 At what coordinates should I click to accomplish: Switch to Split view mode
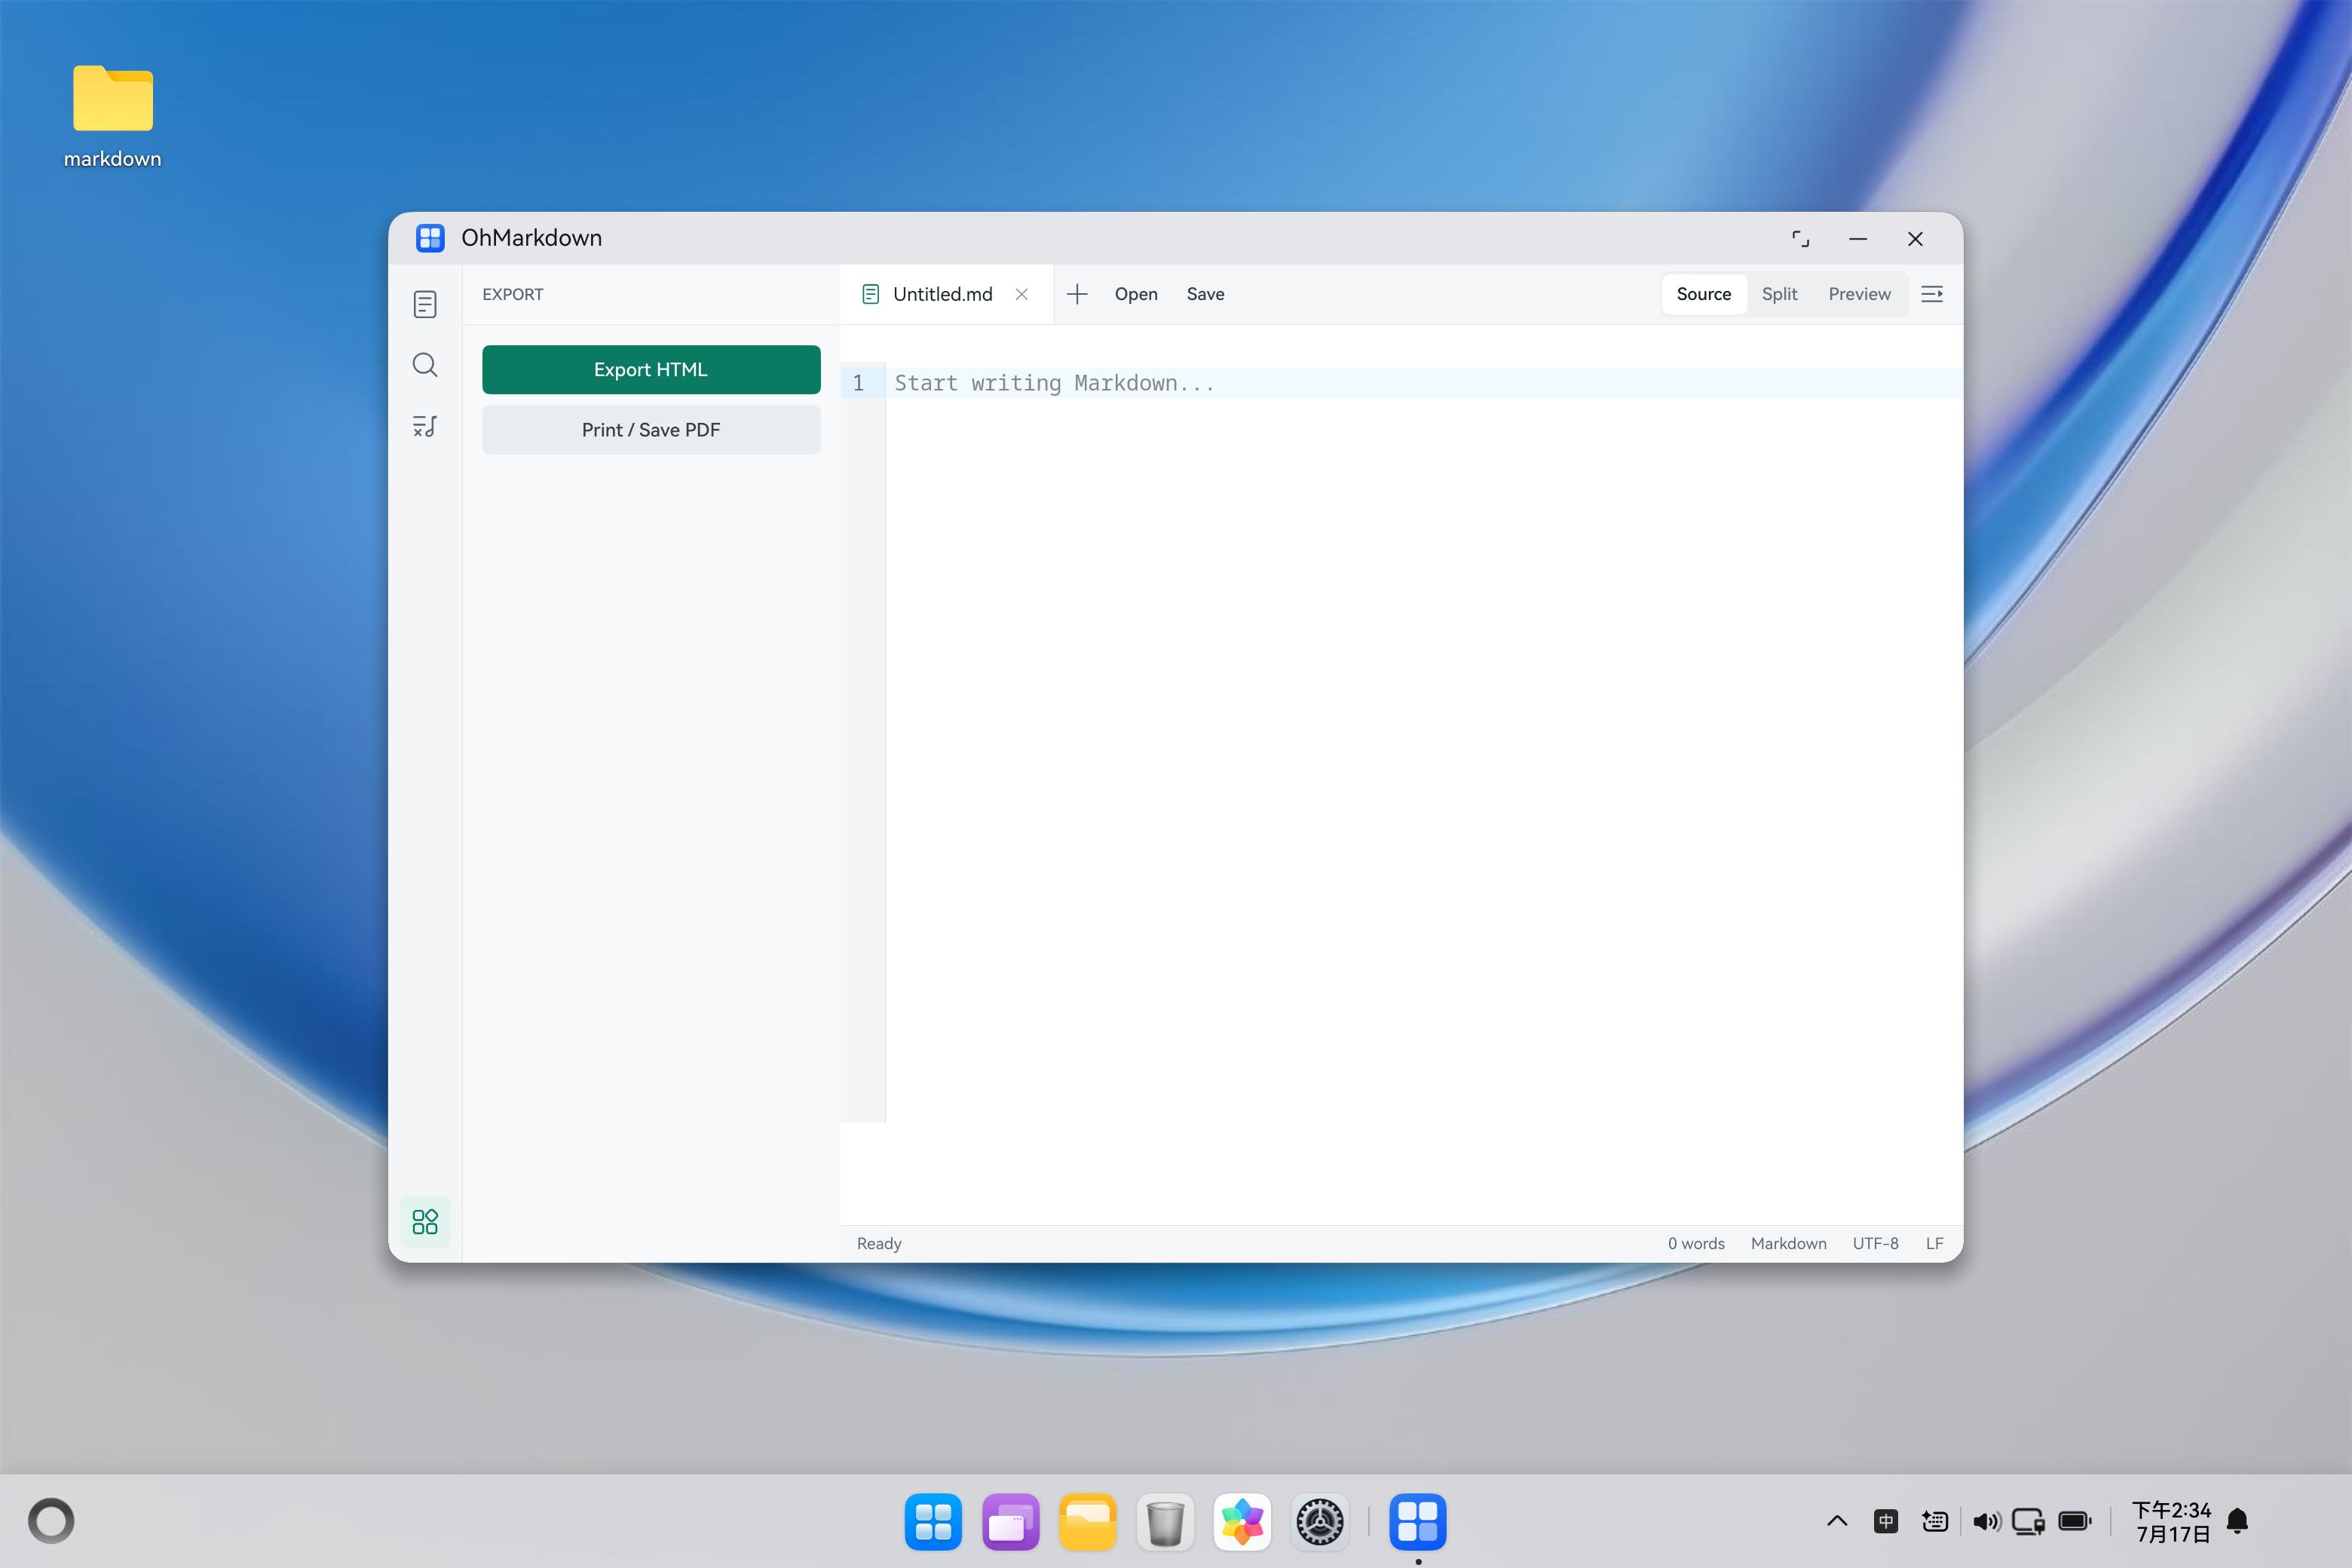coord(1779,294)
